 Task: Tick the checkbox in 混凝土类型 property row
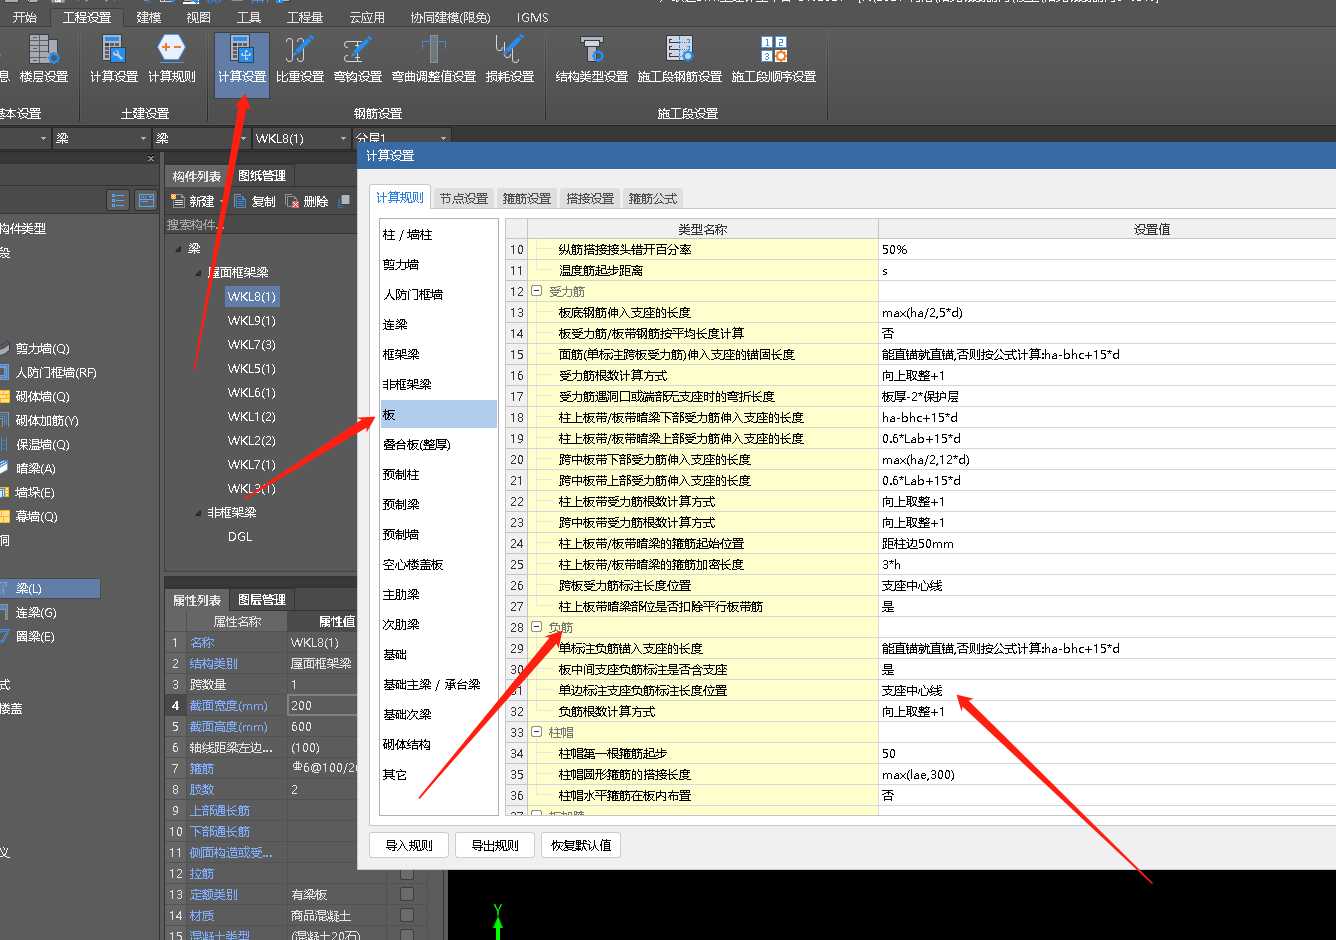click(x=407, y=935)
